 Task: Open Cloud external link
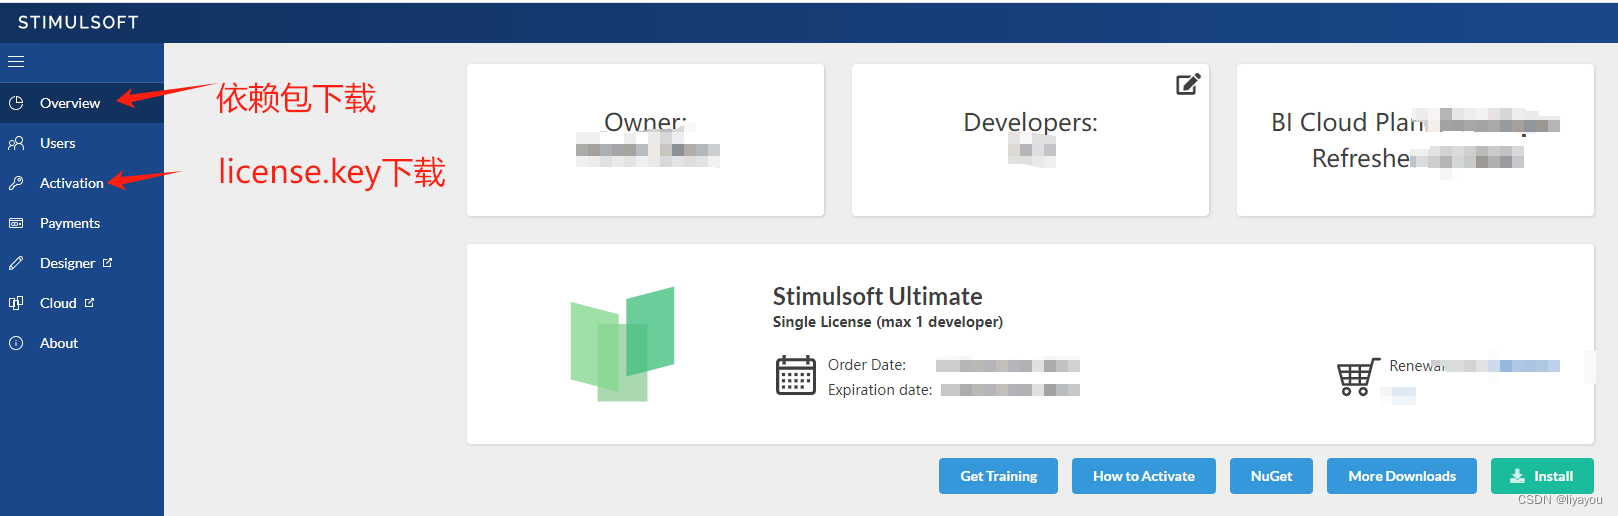click(82, 303)
